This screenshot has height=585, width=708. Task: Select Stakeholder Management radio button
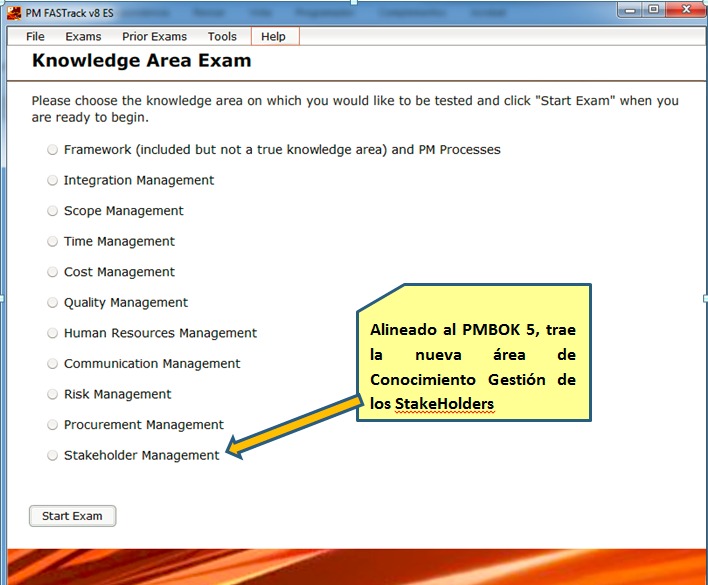(52, 455)
